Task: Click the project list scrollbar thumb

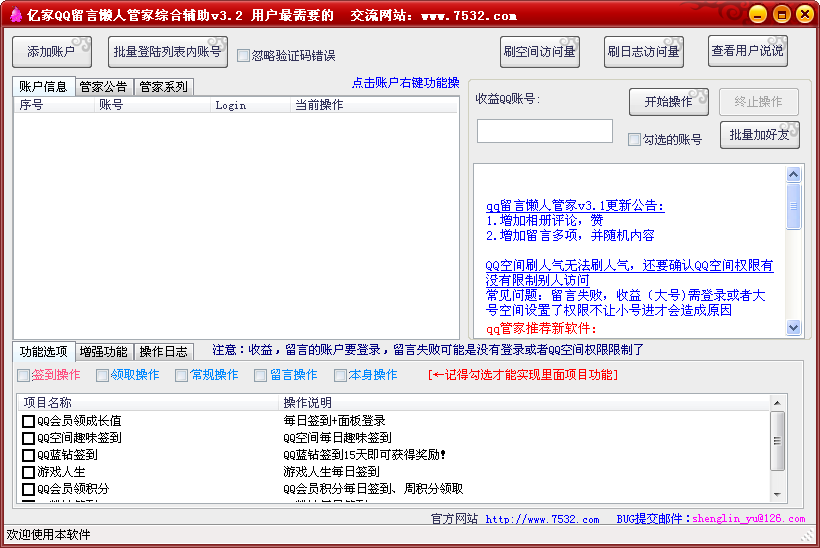Action: click(777, 441)
